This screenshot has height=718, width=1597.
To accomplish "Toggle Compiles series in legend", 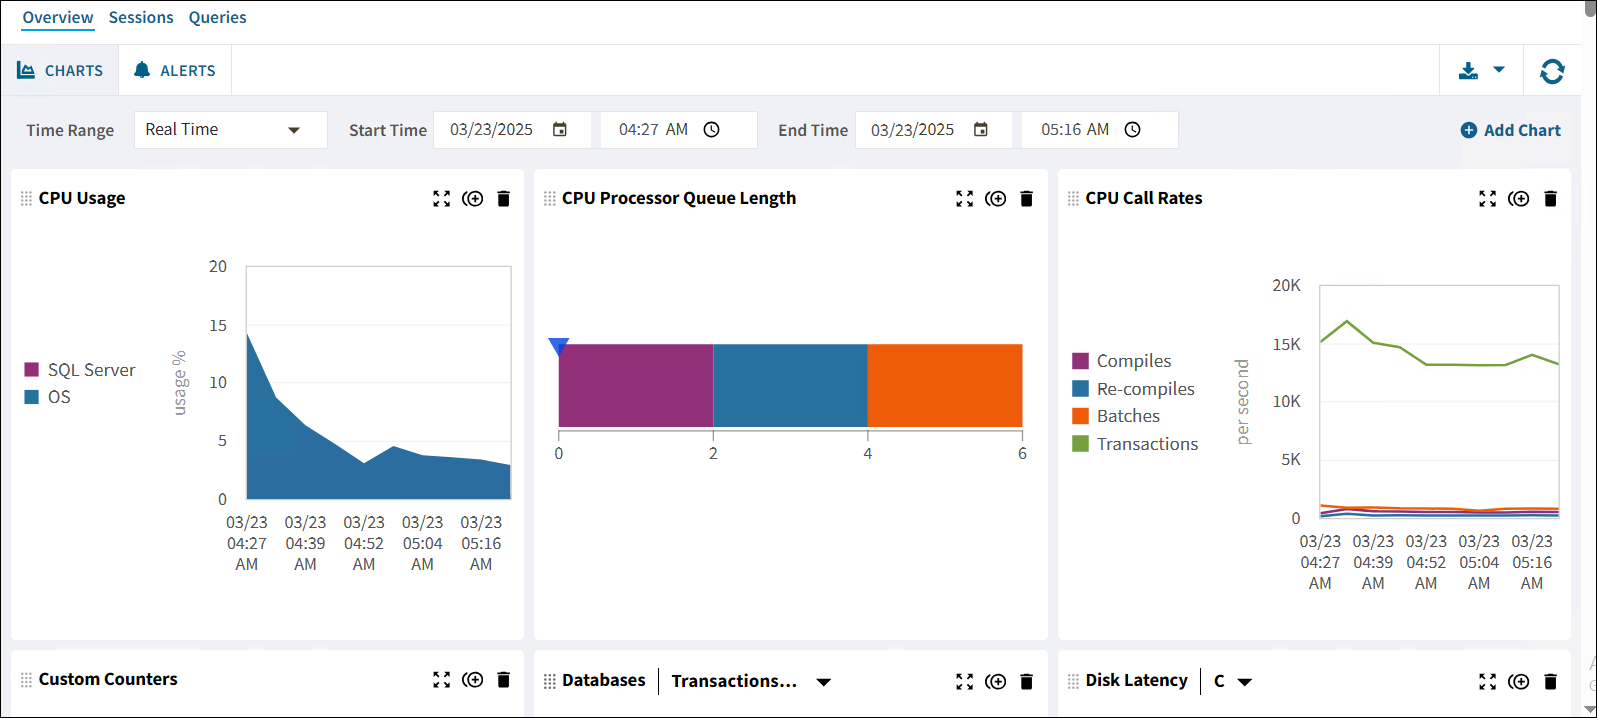I will pos(1122,361).
